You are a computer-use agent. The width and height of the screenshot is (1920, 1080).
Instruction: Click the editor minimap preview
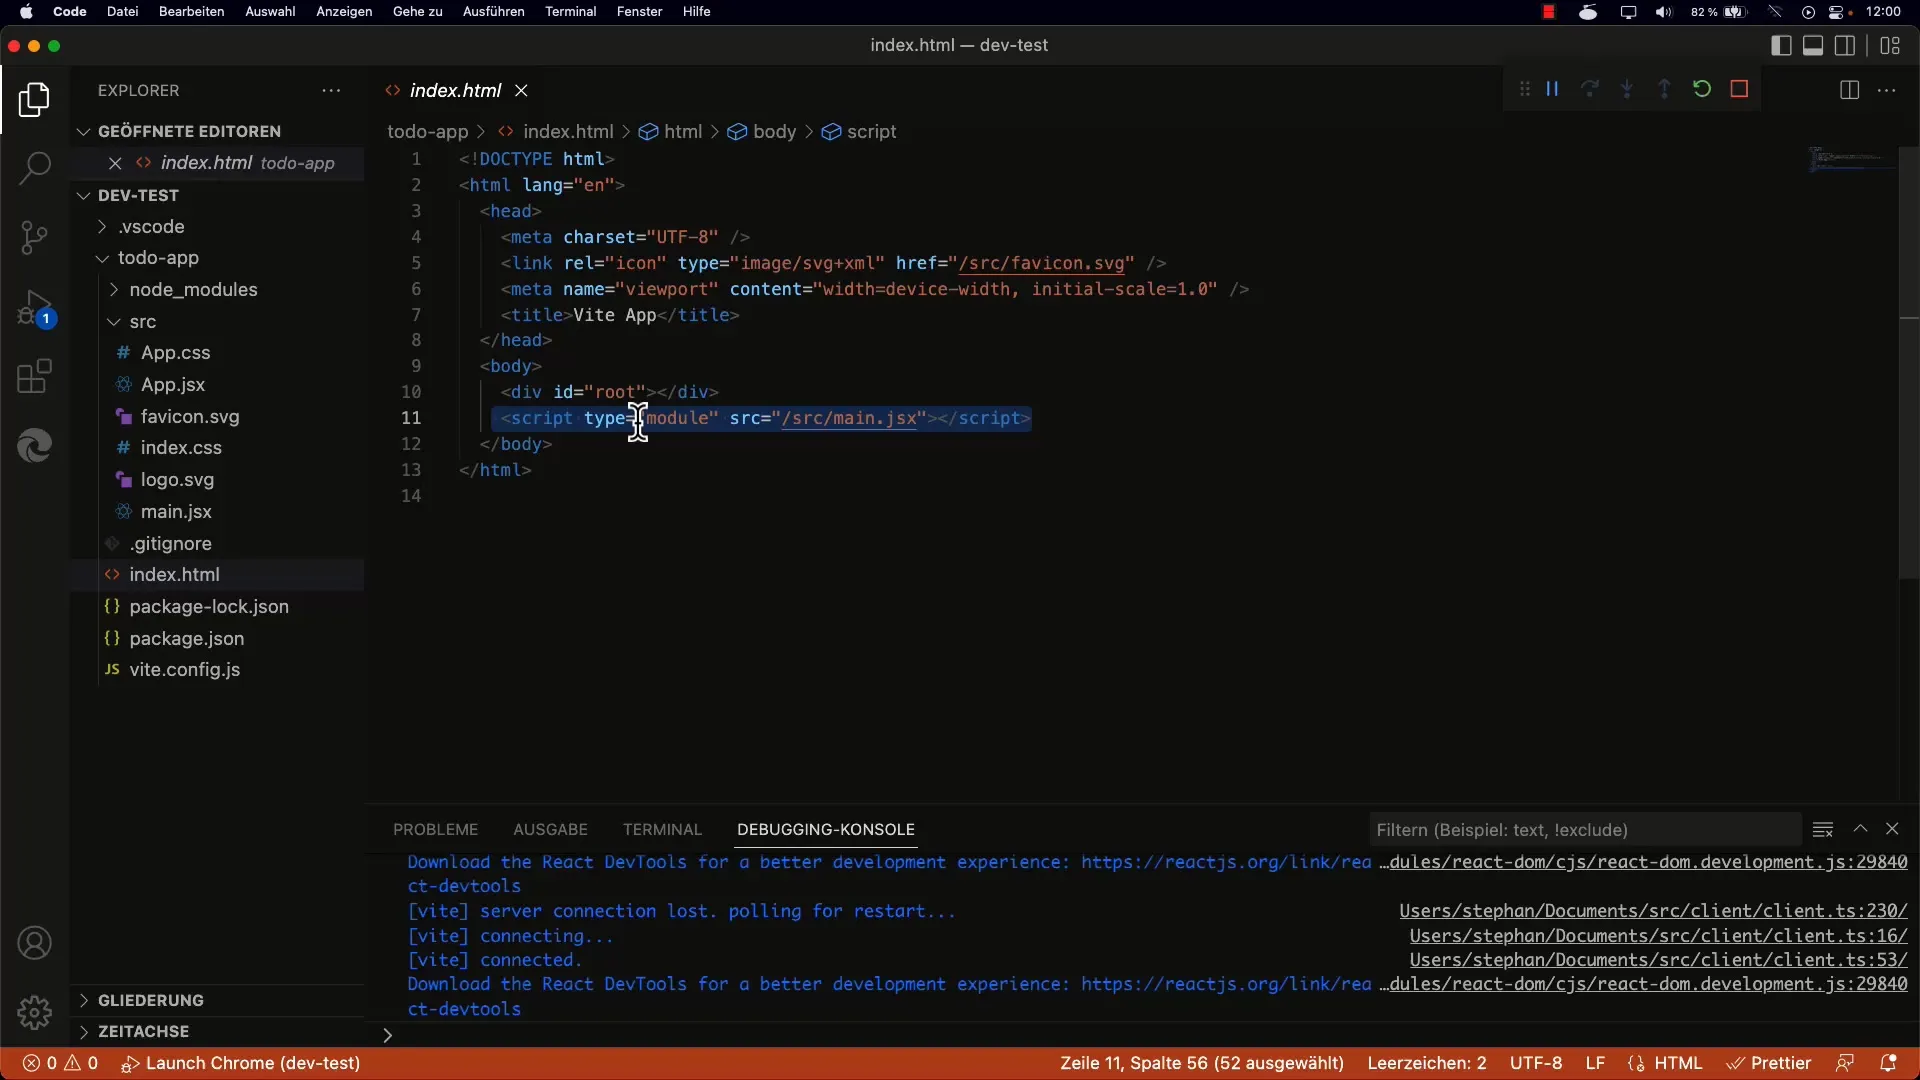click(1850, 160)
